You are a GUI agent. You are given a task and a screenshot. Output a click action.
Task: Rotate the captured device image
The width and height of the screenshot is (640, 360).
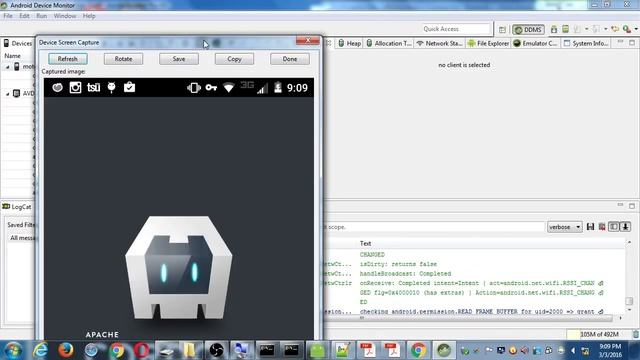tap(123, 59)
